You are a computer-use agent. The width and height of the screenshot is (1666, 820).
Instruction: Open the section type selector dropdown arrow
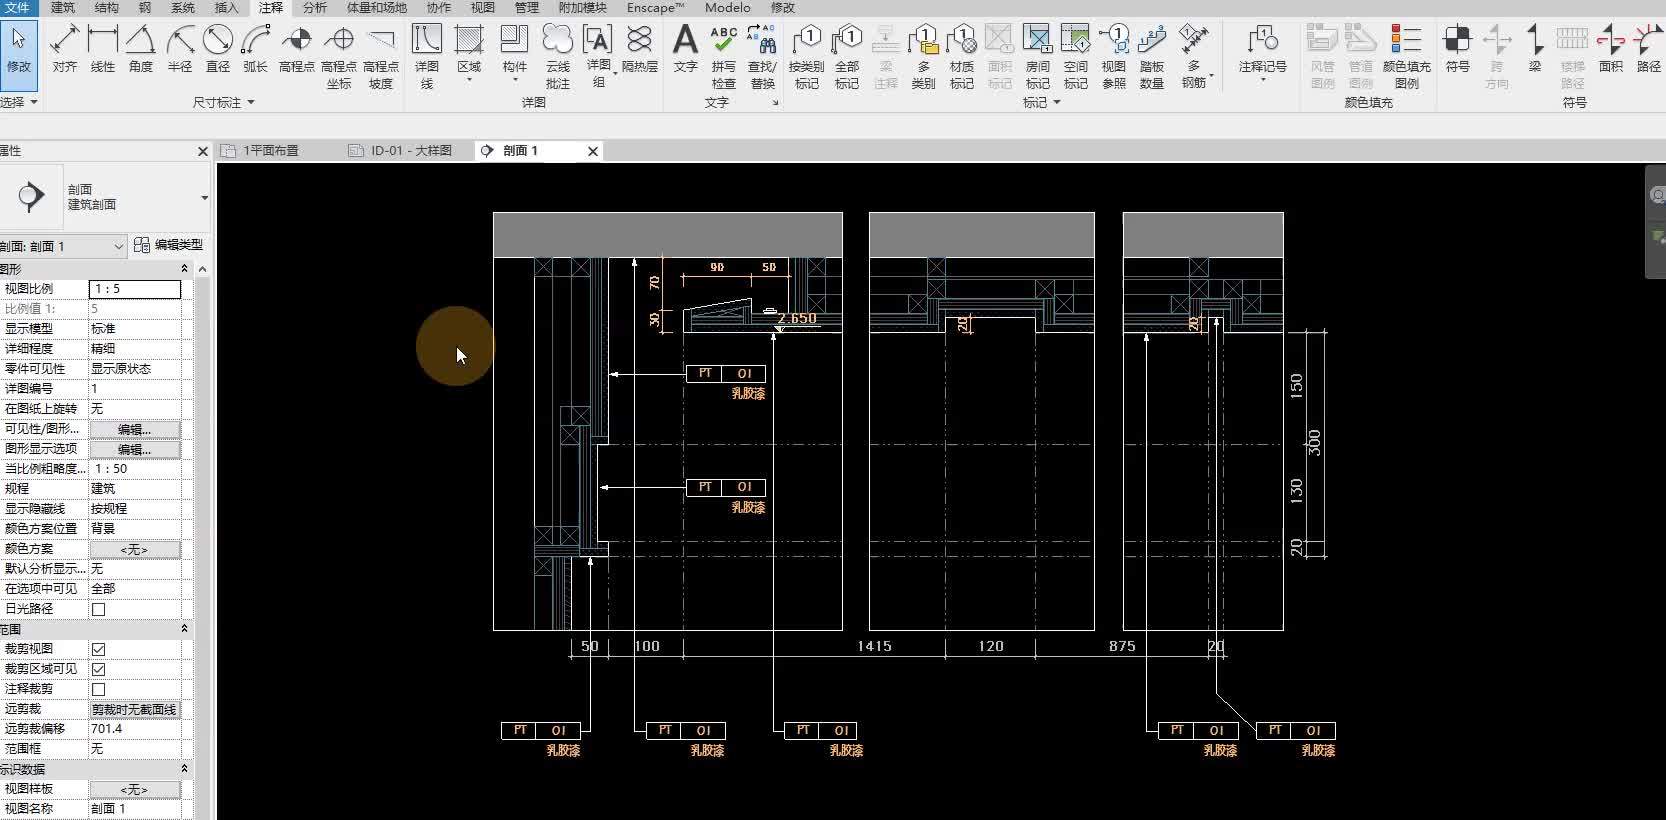click(x=204, y=197)
